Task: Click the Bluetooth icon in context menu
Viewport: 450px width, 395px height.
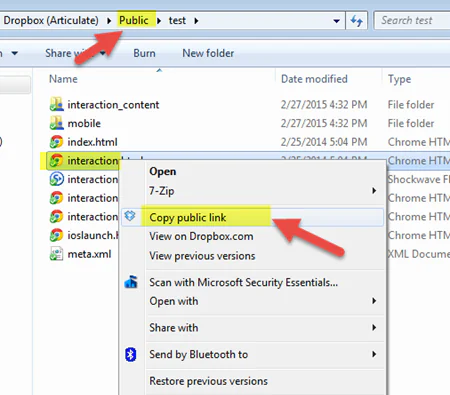Action: click(x=130, y=354)
